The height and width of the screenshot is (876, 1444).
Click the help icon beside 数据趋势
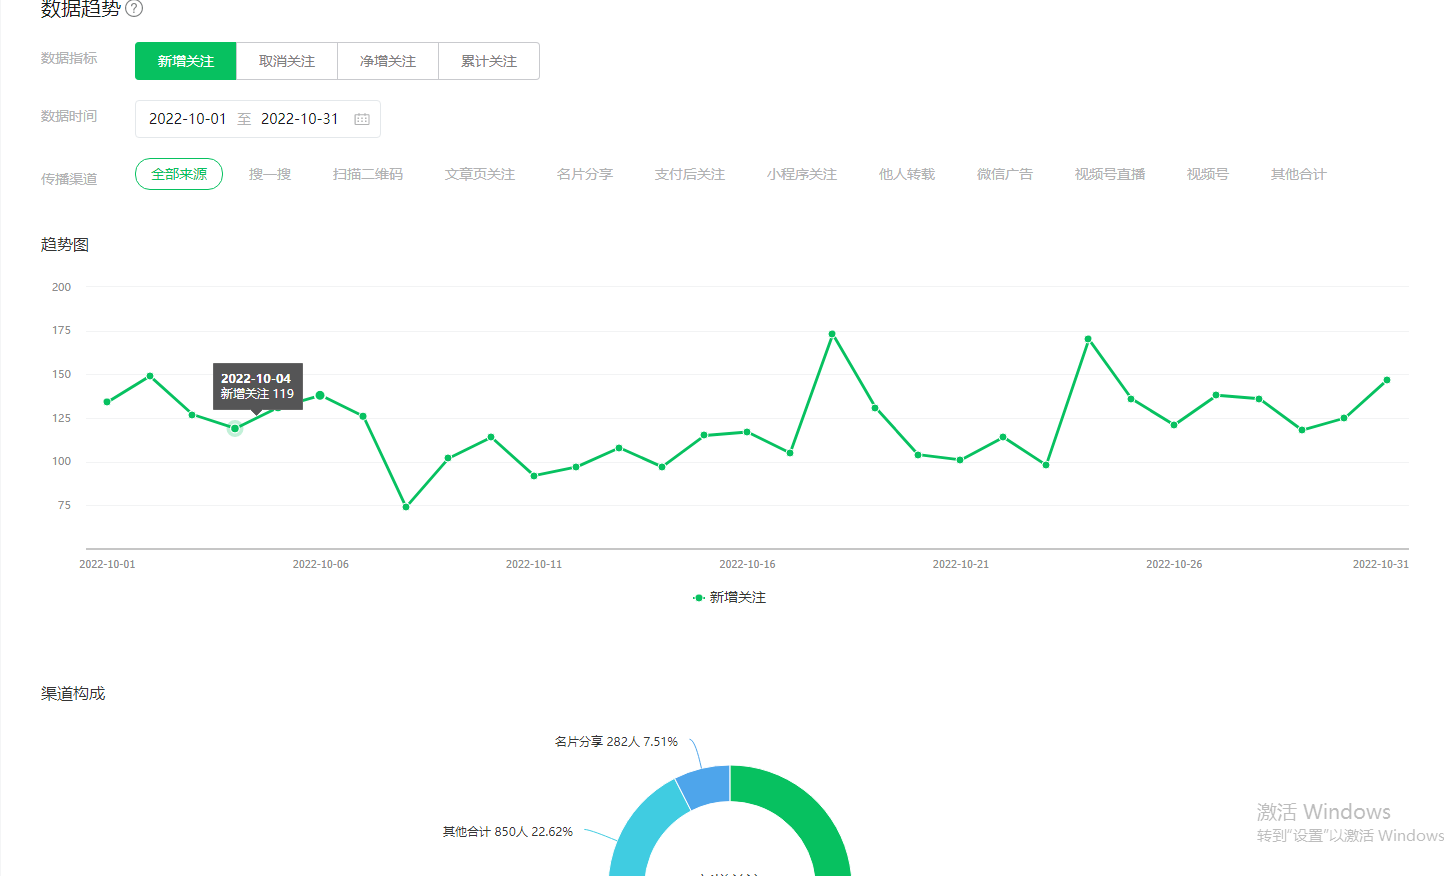(x=134, y=9)
